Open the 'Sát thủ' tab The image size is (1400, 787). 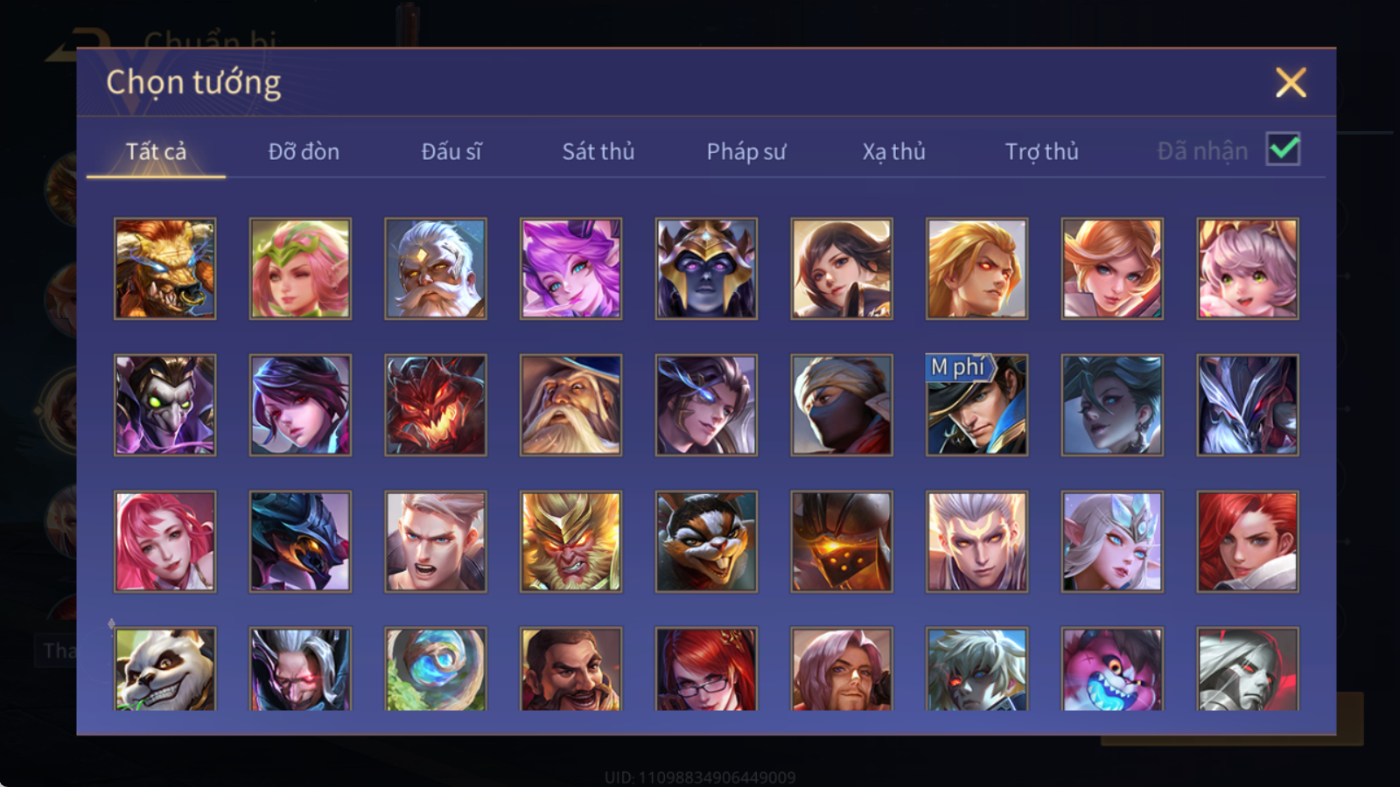598,151
